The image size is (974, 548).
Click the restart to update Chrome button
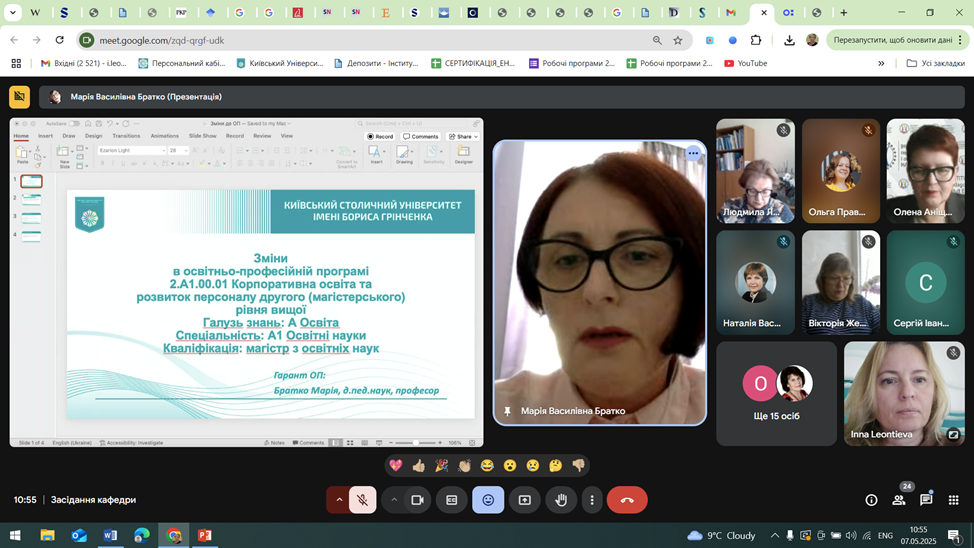click(893, 40)
